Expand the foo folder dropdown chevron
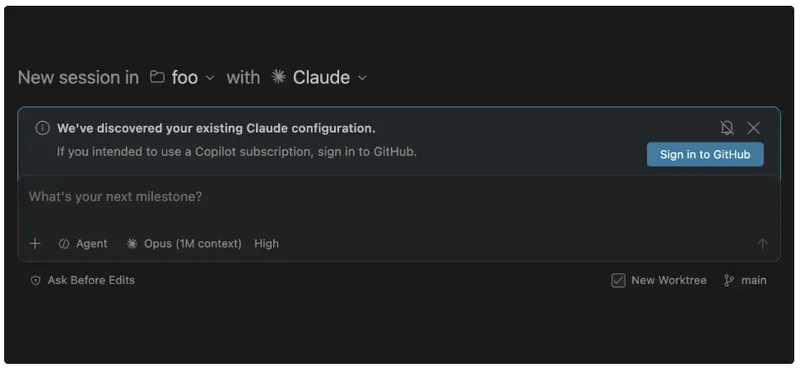800x368 pixels. pyautogui.click(x=210, y=78)
